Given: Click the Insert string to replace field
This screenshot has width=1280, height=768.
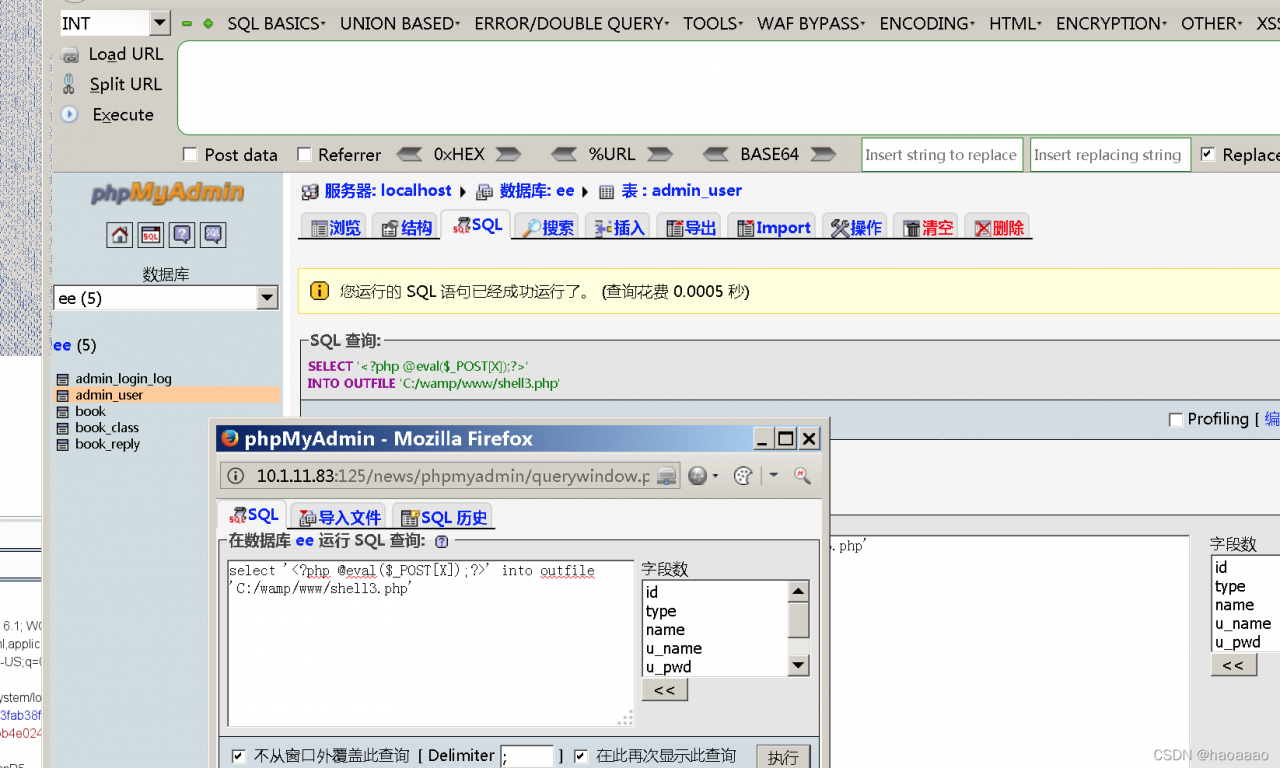Looking at the screenshot, I should (942, 154).
